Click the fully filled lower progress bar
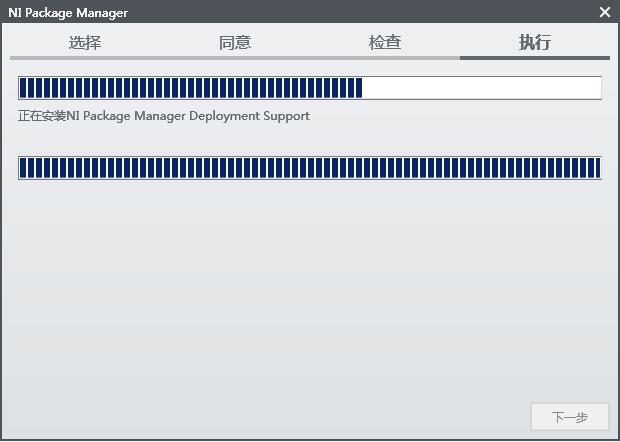 [x=310, y=168]
